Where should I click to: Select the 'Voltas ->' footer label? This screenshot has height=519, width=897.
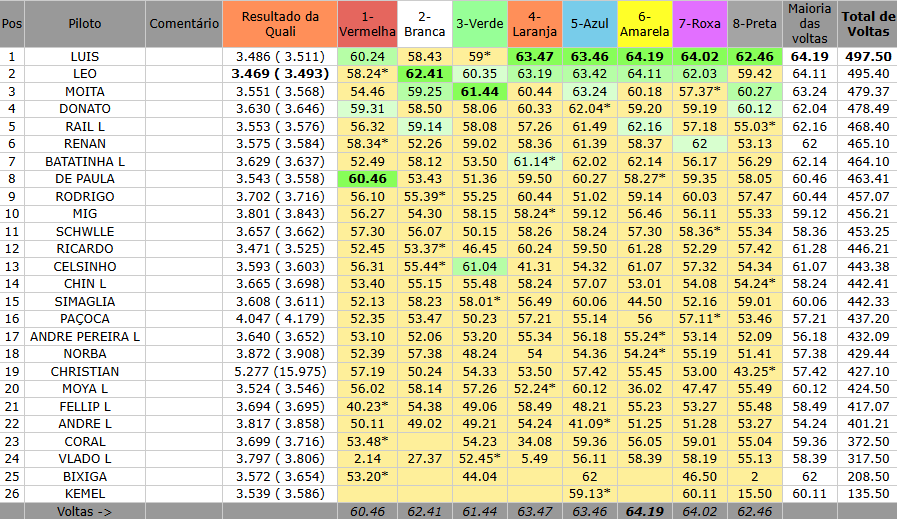click(84, 511)
